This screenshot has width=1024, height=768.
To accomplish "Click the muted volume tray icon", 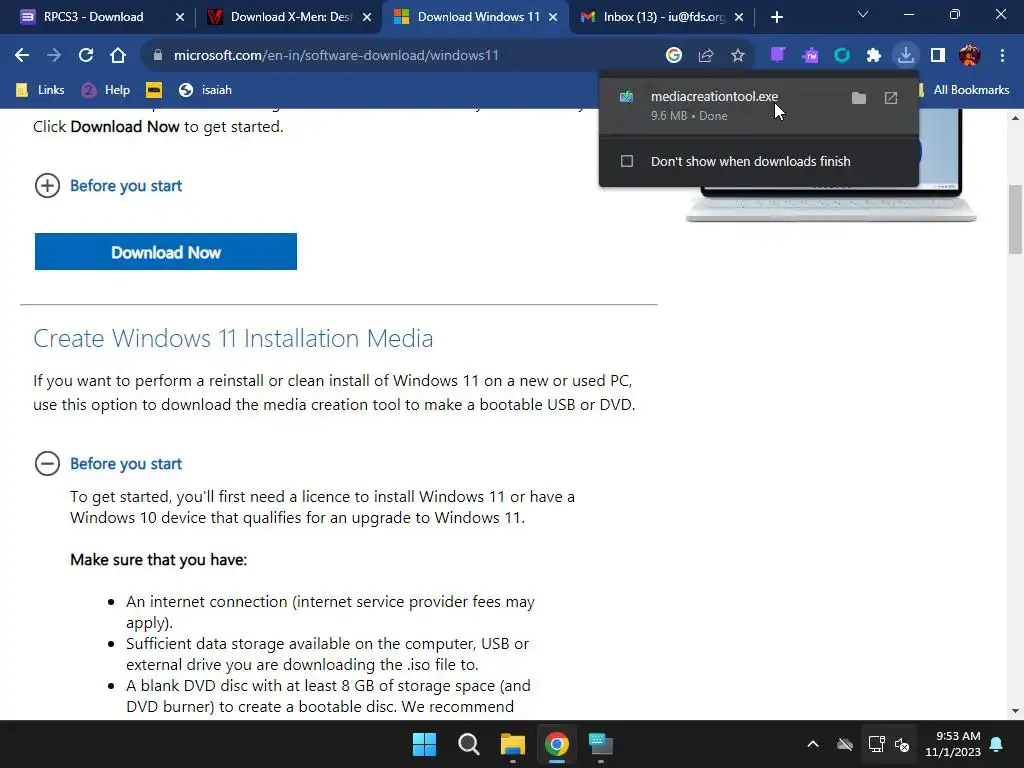I will pyautogui.click(x=902, y=744).
